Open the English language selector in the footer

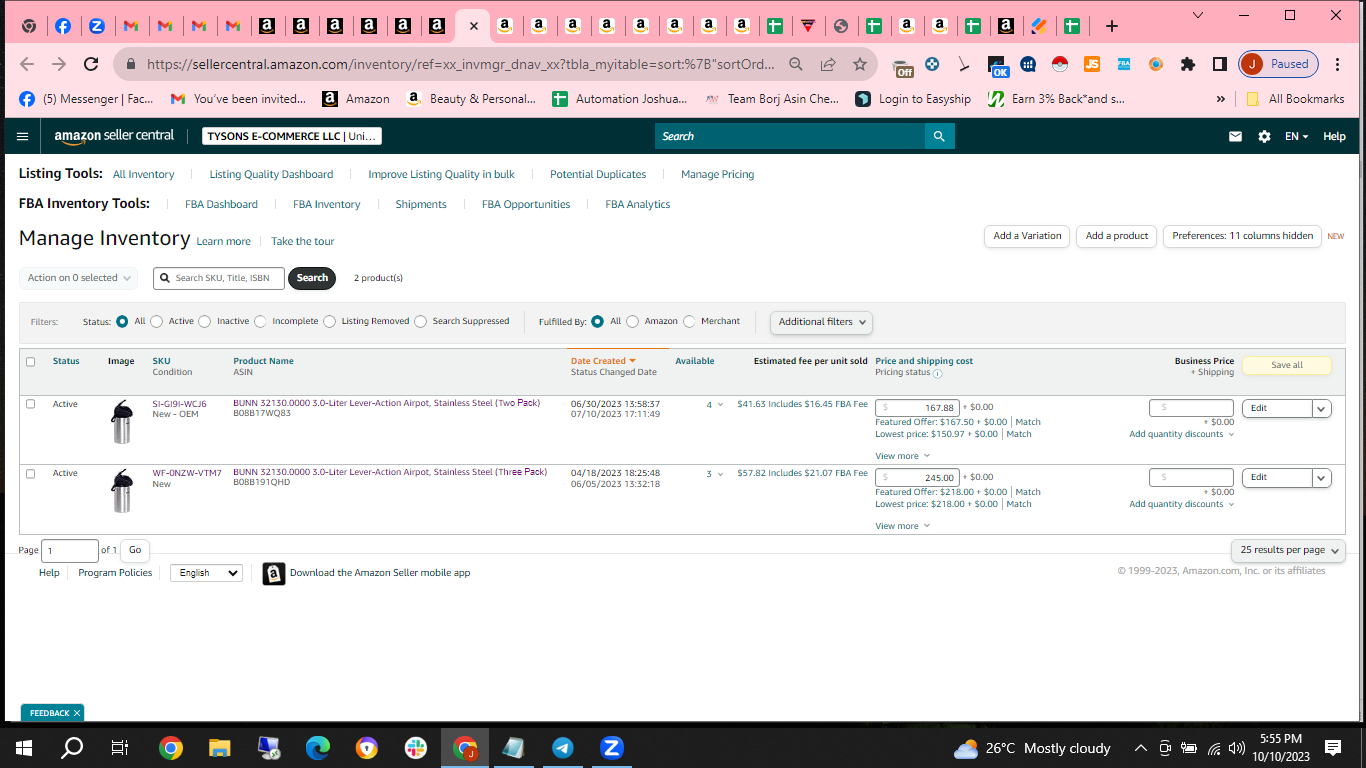pos(206,573)
